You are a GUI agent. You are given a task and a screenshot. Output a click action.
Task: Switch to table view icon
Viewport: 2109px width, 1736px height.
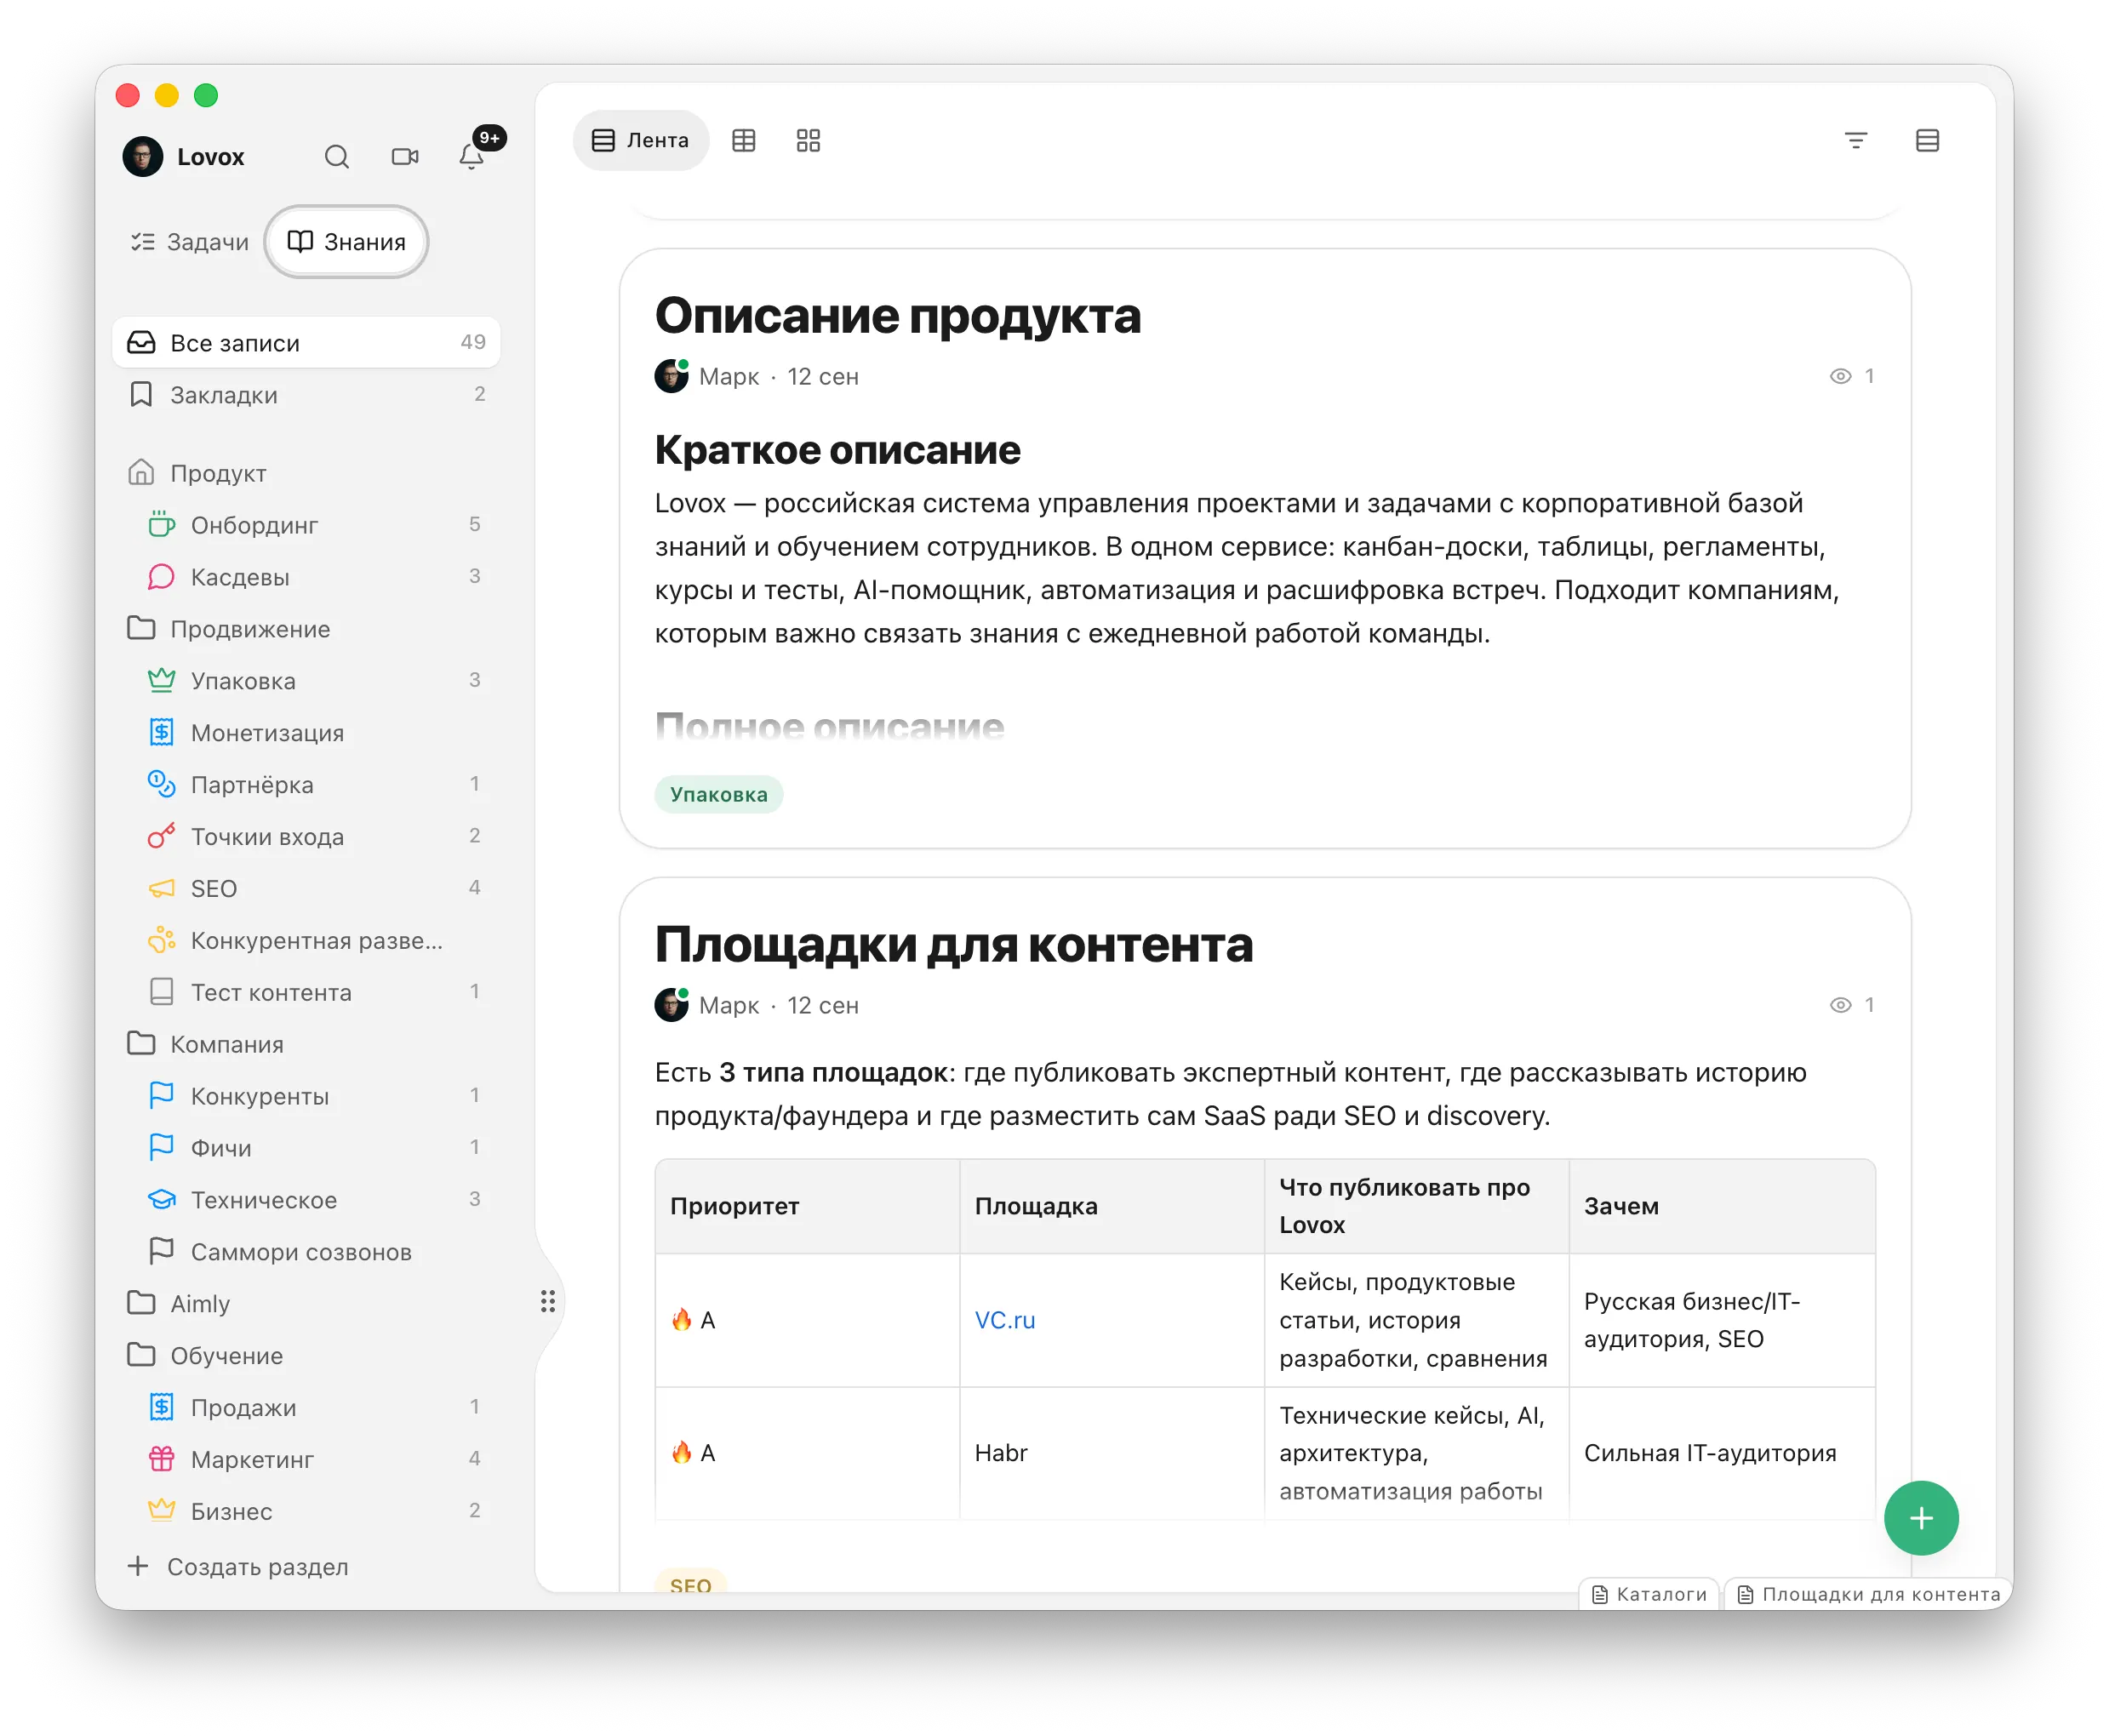pyautogui.click(x=744, y=141)
